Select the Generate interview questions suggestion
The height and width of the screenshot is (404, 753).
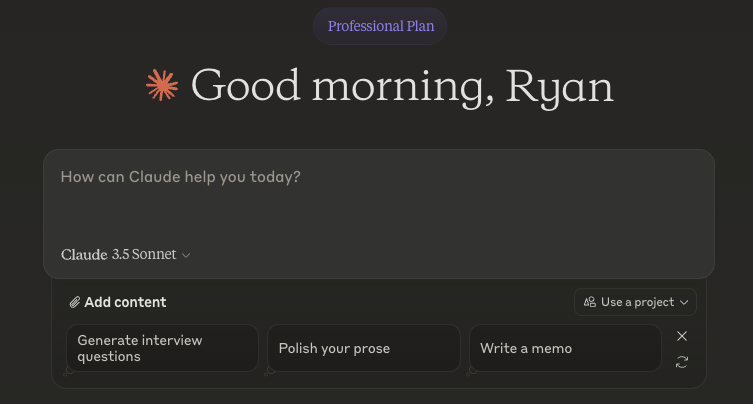pyautogui.click(x=162, y=348)
